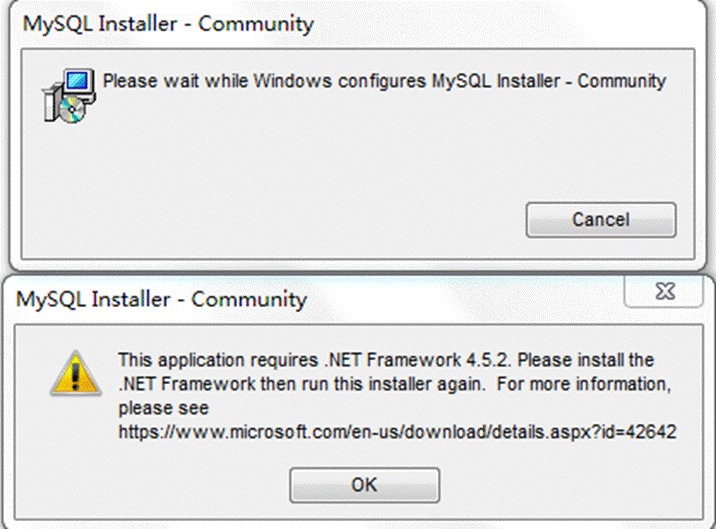Click the yellow warning triangle icon
Viewport: 716px width, 529px height.
click(76, 373)
